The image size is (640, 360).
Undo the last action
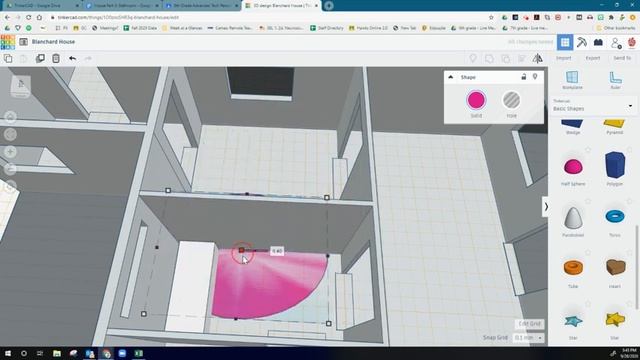click(x=72, y=58)
